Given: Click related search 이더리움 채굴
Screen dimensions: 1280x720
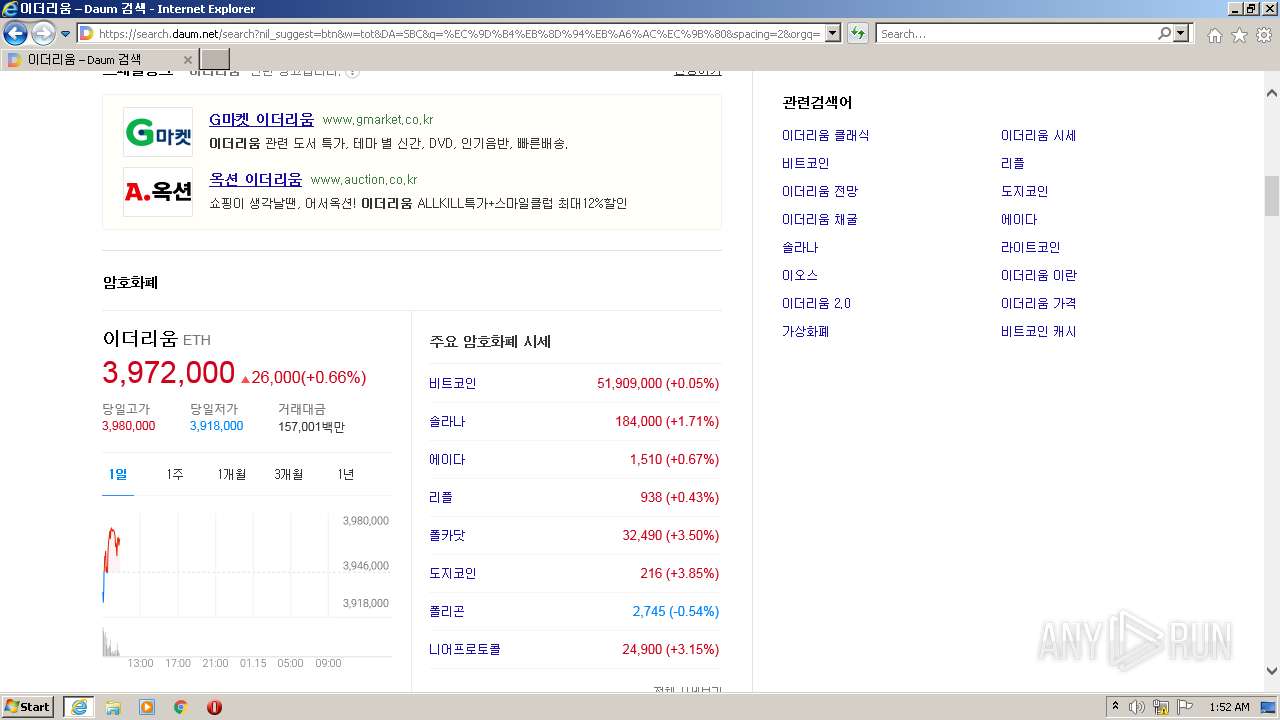Looking at the screenshot, I should (x=820, y=219).
